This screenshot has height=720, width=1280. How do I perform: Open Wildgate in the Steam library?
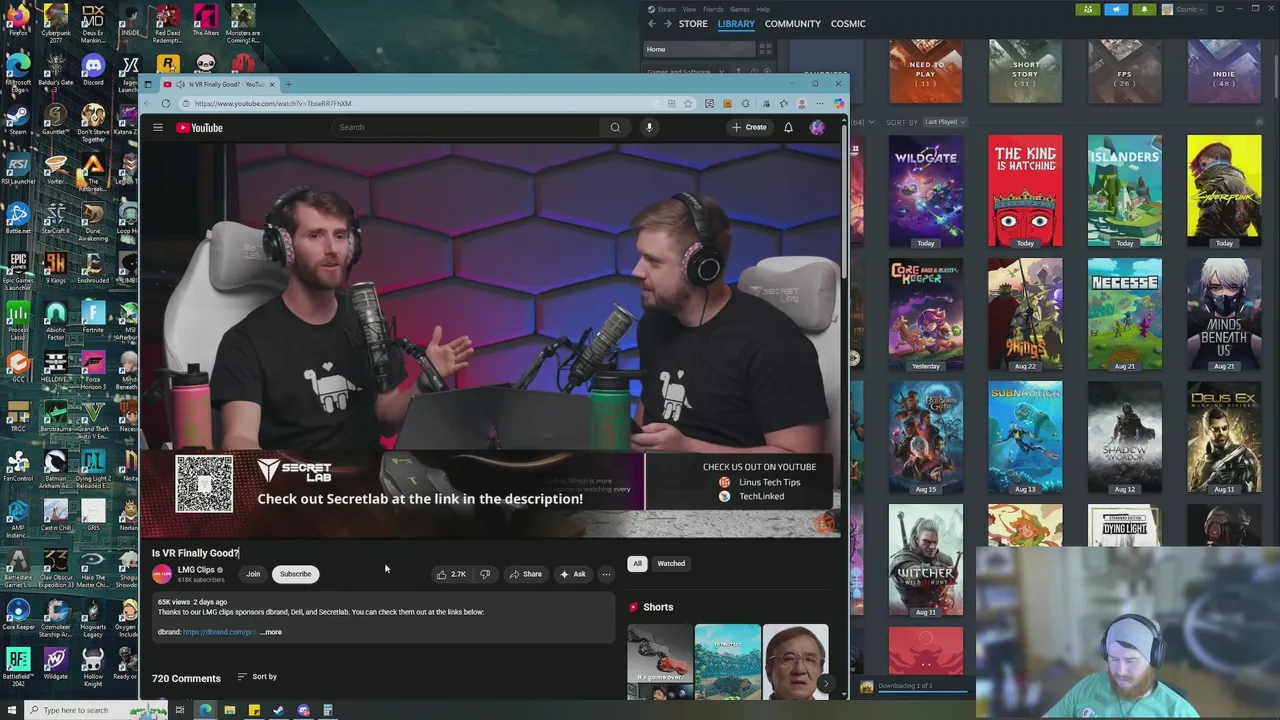pos(926,190)
